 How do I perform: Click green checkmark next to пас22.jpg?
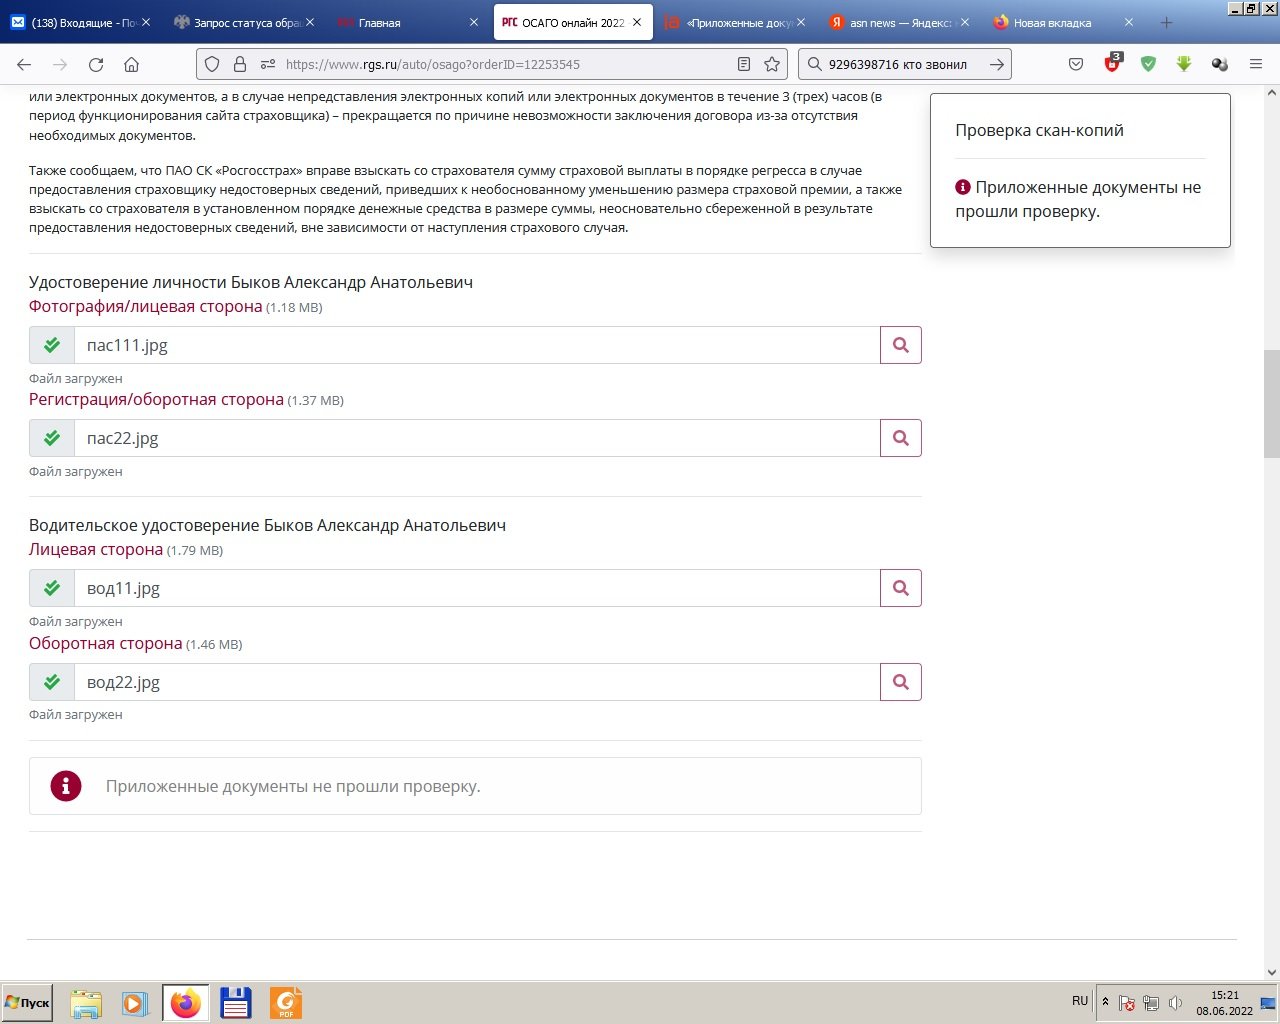click(52, 438)
